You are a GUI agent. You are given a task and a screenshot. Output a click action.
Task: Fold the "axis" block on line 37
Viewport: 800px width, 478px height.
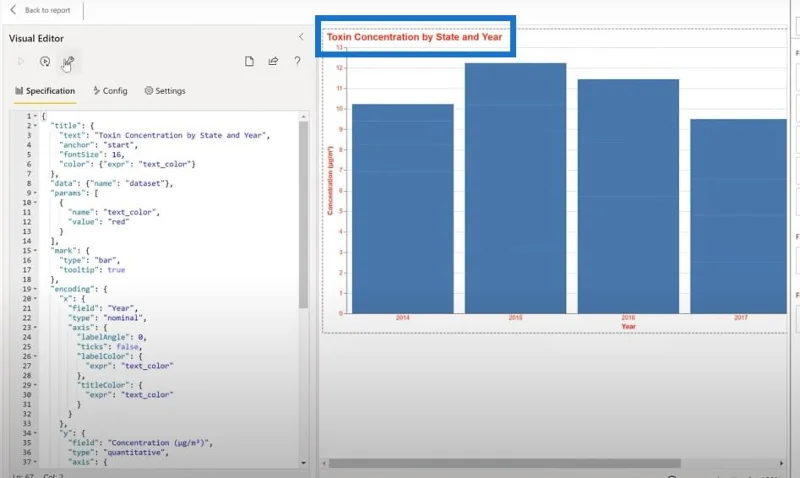pyautogui.click(x=35, y=462)
